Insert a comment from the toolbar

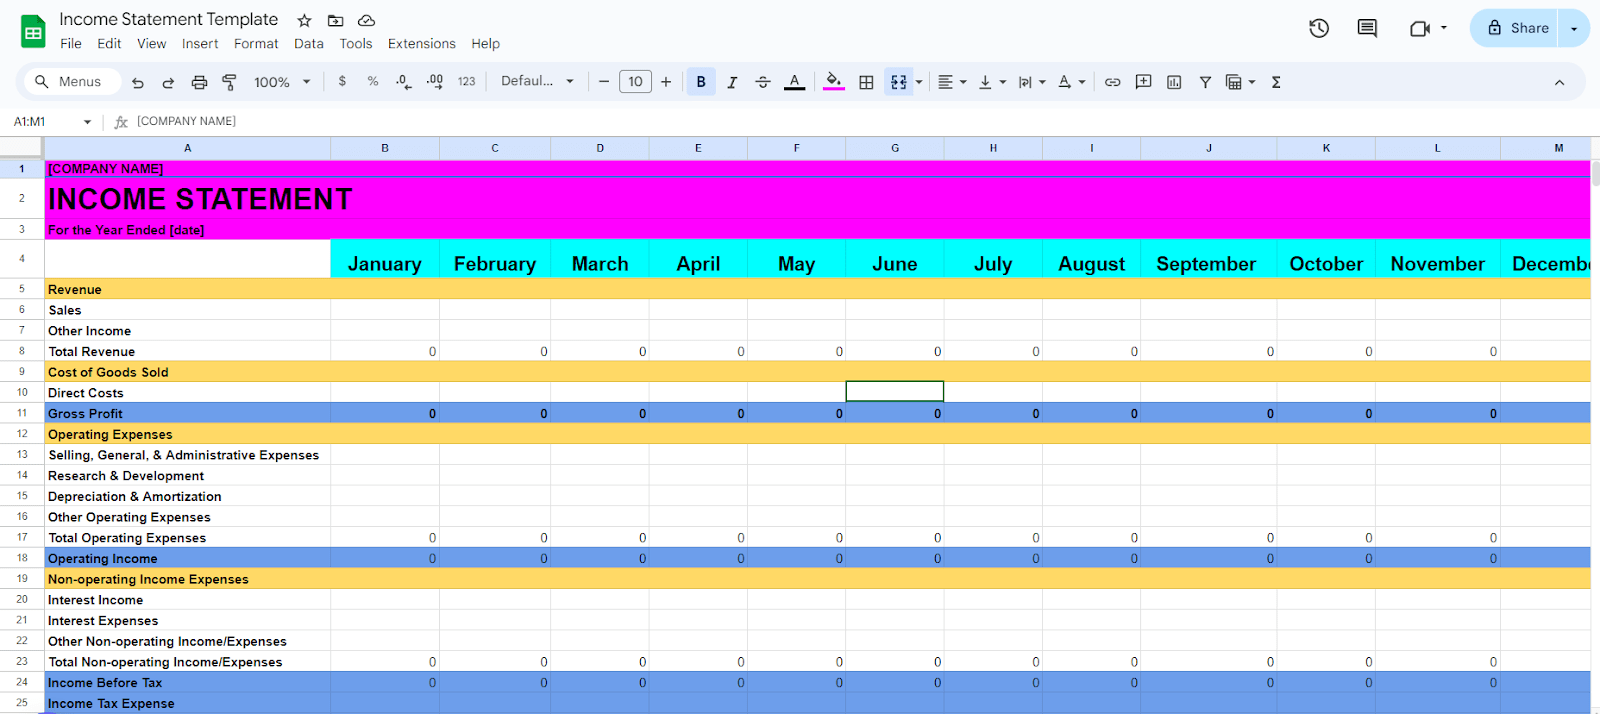point(1143,82)
